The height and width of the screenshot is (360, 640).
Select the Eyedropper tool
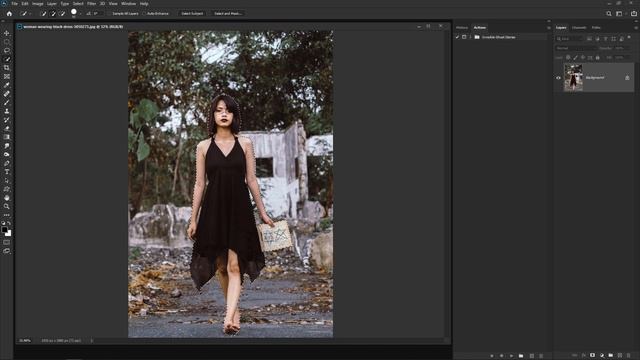click(x=7, y=85)
